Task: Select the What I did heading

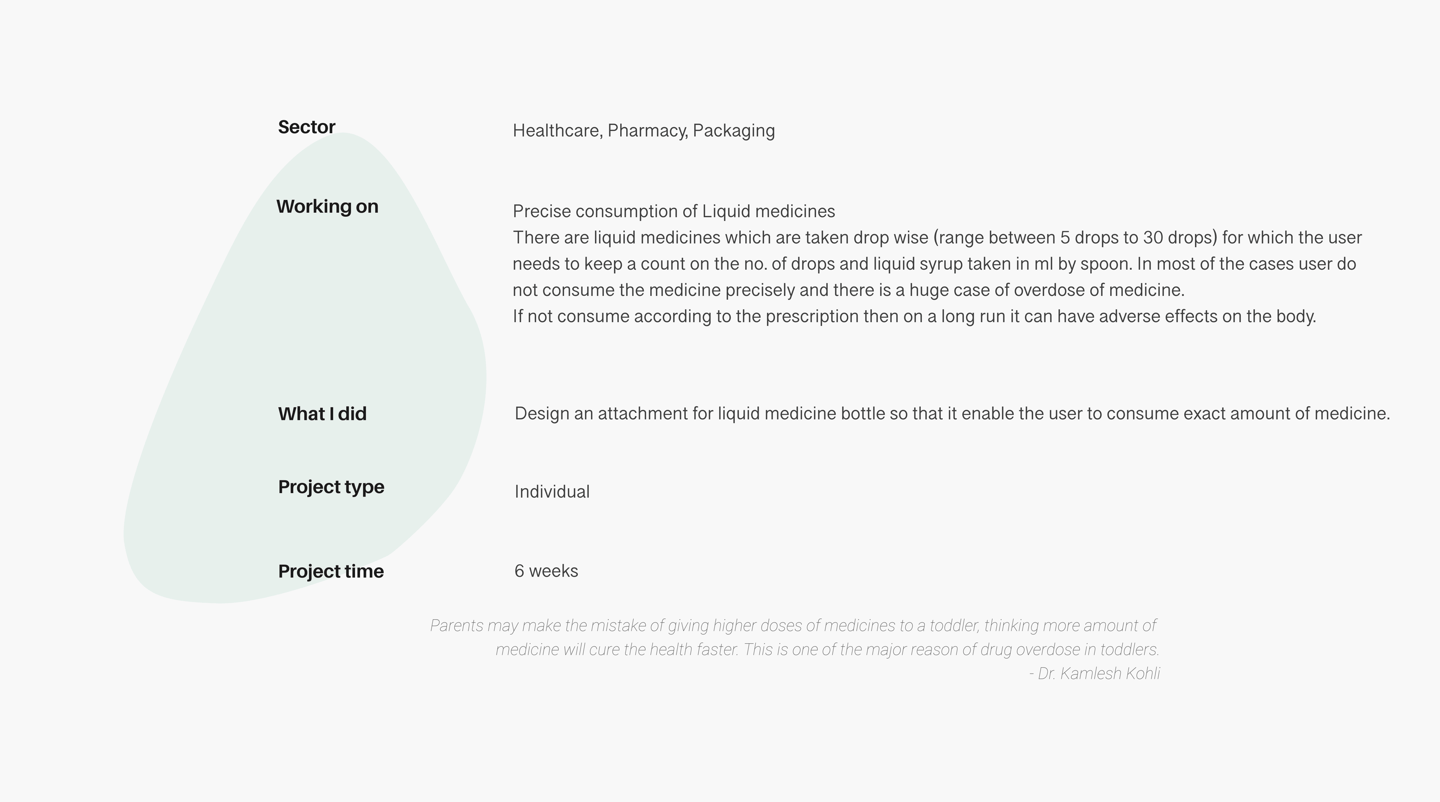Action: coord(322,414)
